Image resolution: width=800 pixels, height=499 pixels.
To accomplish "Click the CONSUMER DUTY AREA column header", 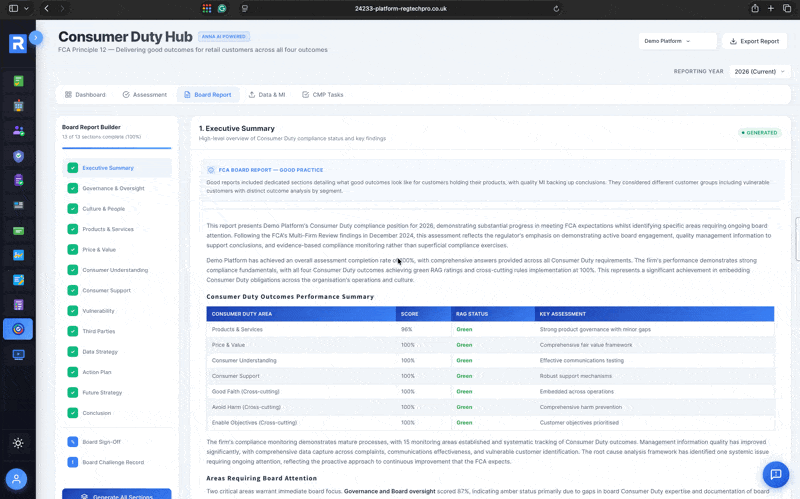I will pyautogui.click(x=301, y=314).
